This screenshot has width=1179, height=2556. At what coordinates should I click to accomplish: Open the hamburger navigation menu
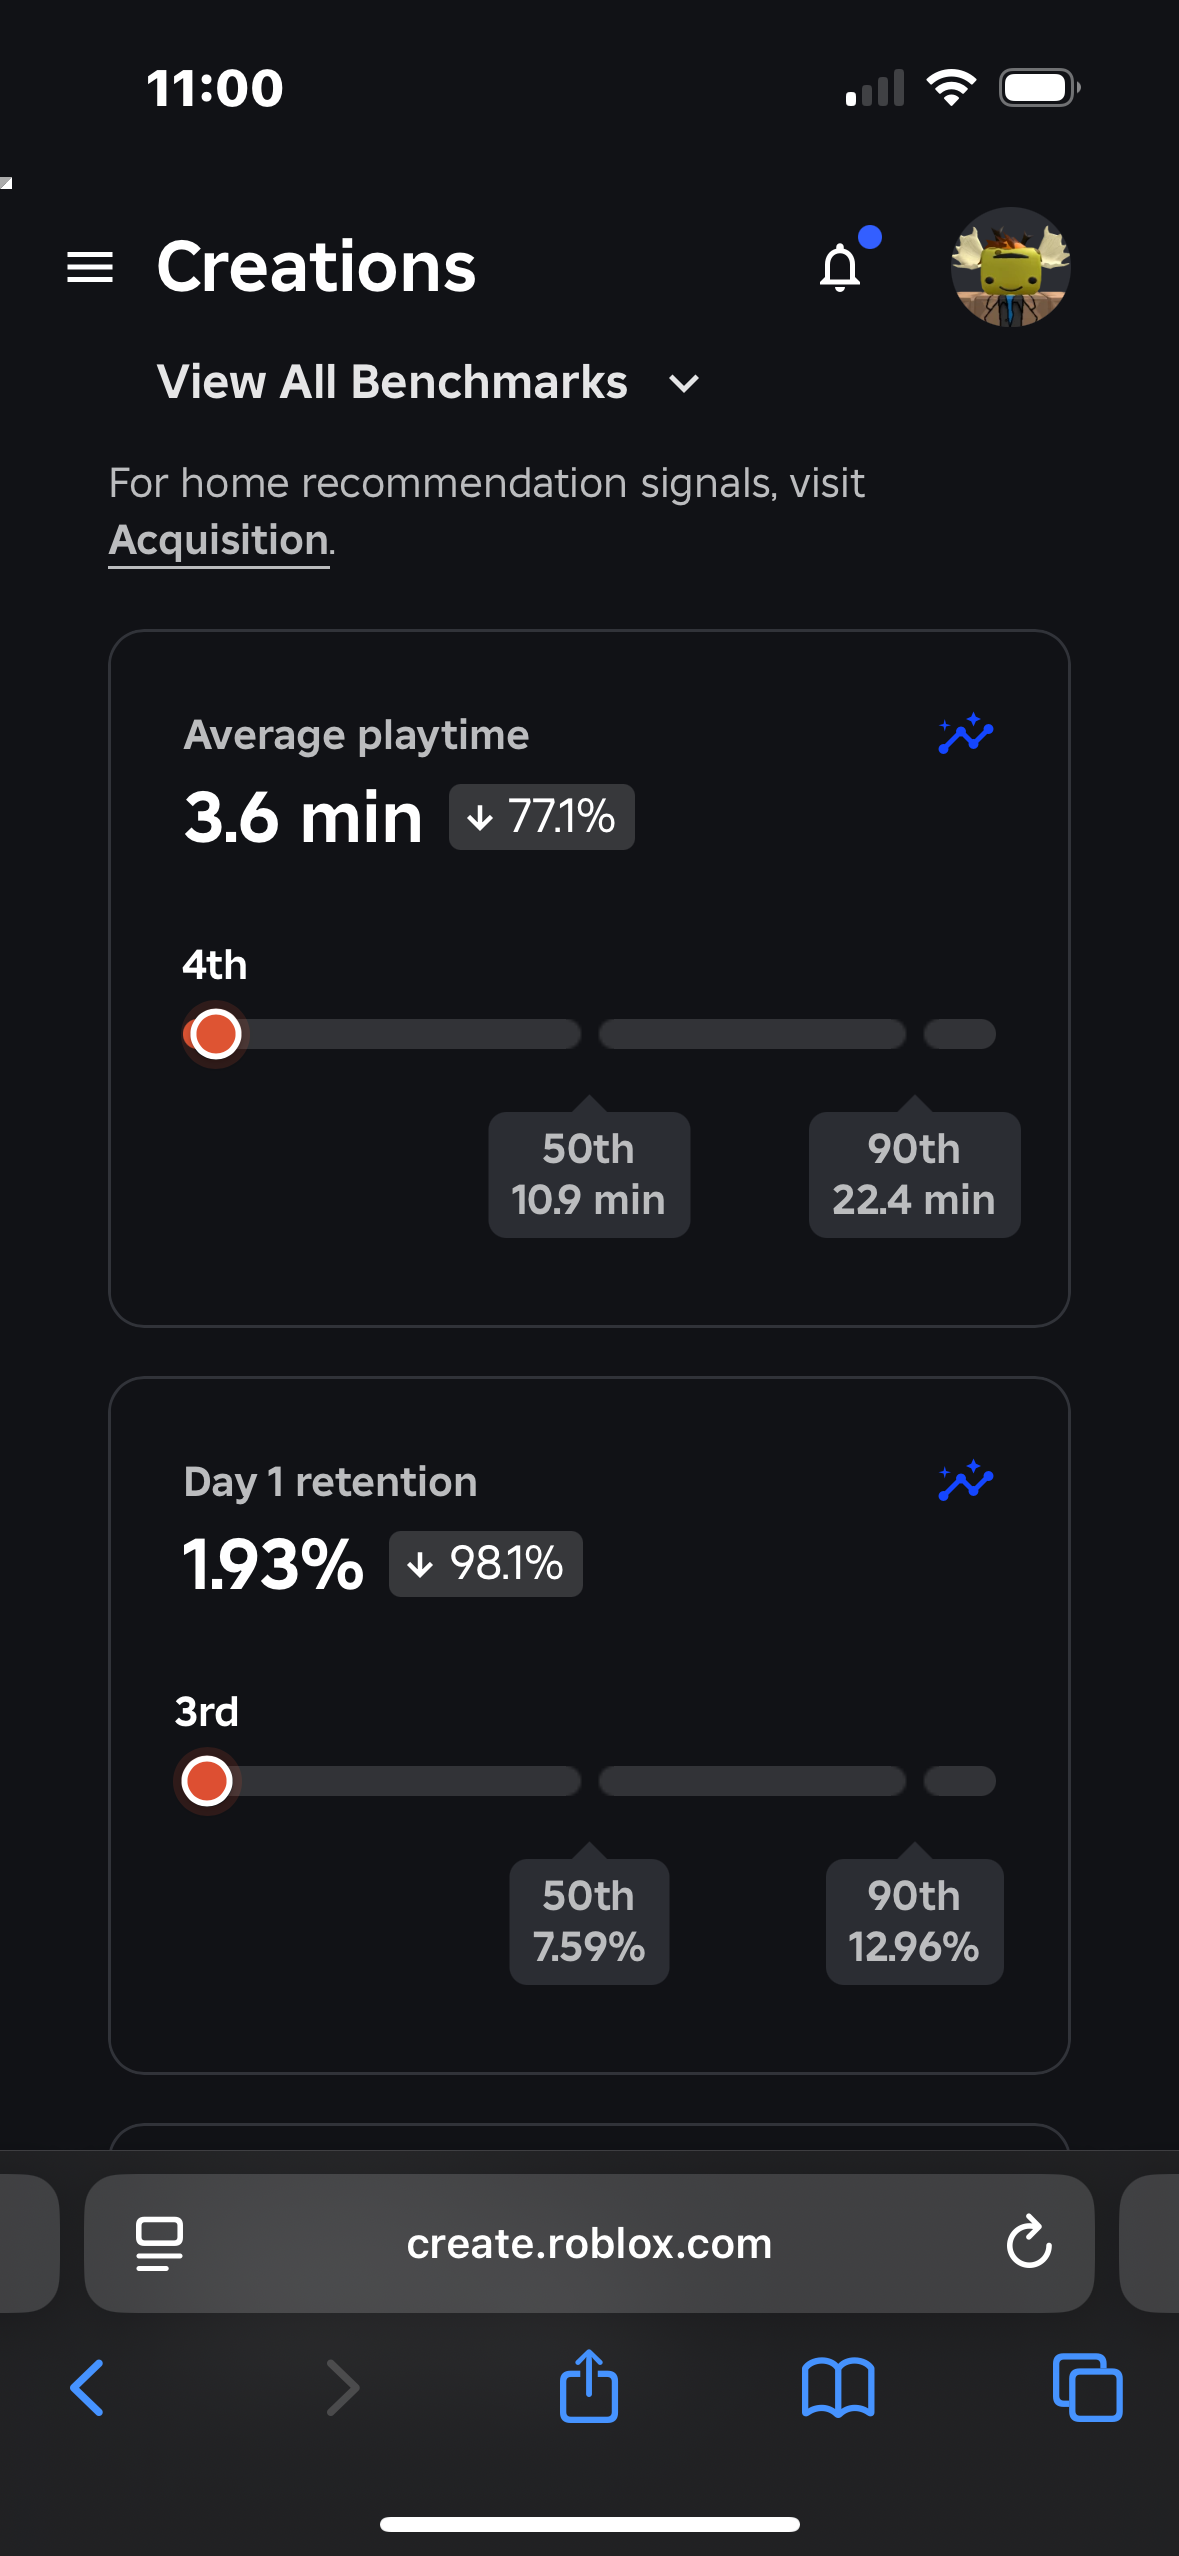(x=90, y=268)
